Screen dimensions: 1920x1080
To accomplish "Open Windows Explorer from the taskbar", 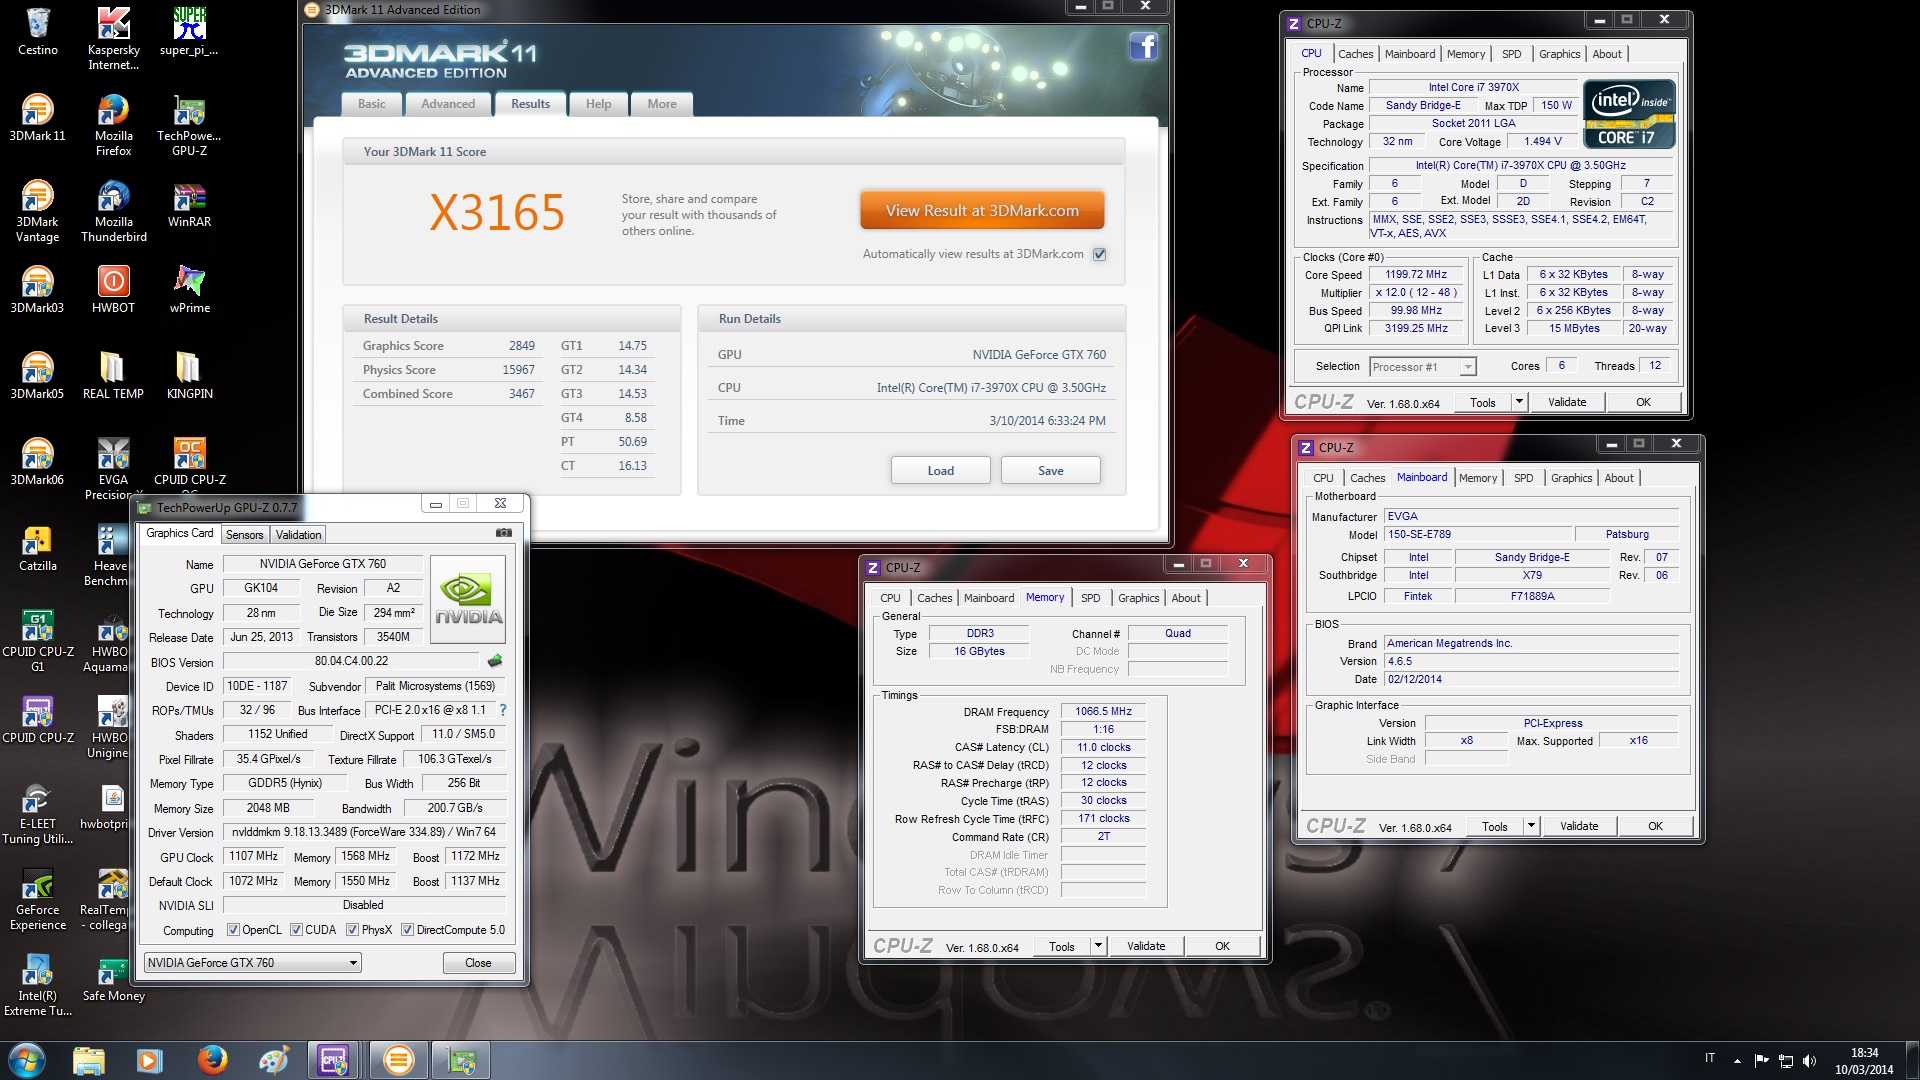I will (89, 1060).
